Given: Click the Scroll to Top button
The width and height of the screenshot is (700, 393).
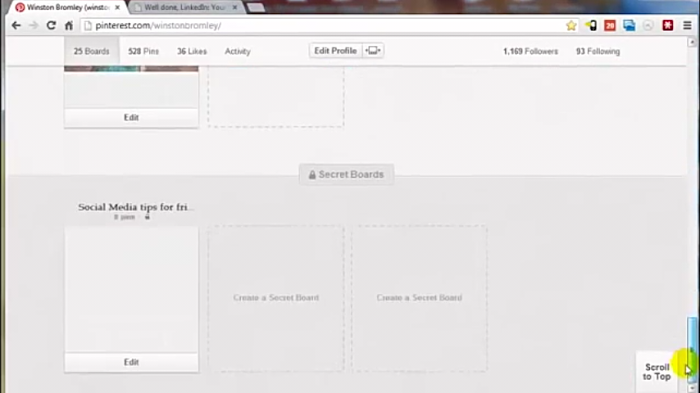Looking at the screenshot, I should click(x=657, y=372).
